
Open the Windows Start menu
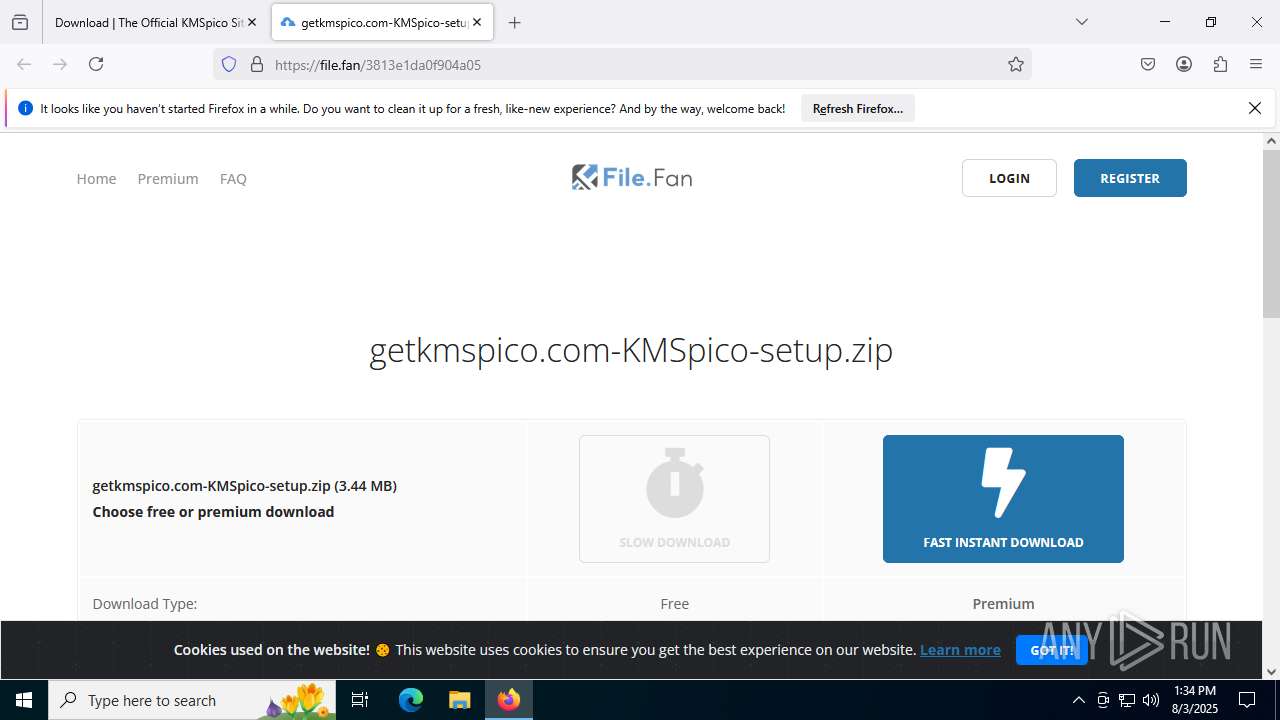coord(24,700)
